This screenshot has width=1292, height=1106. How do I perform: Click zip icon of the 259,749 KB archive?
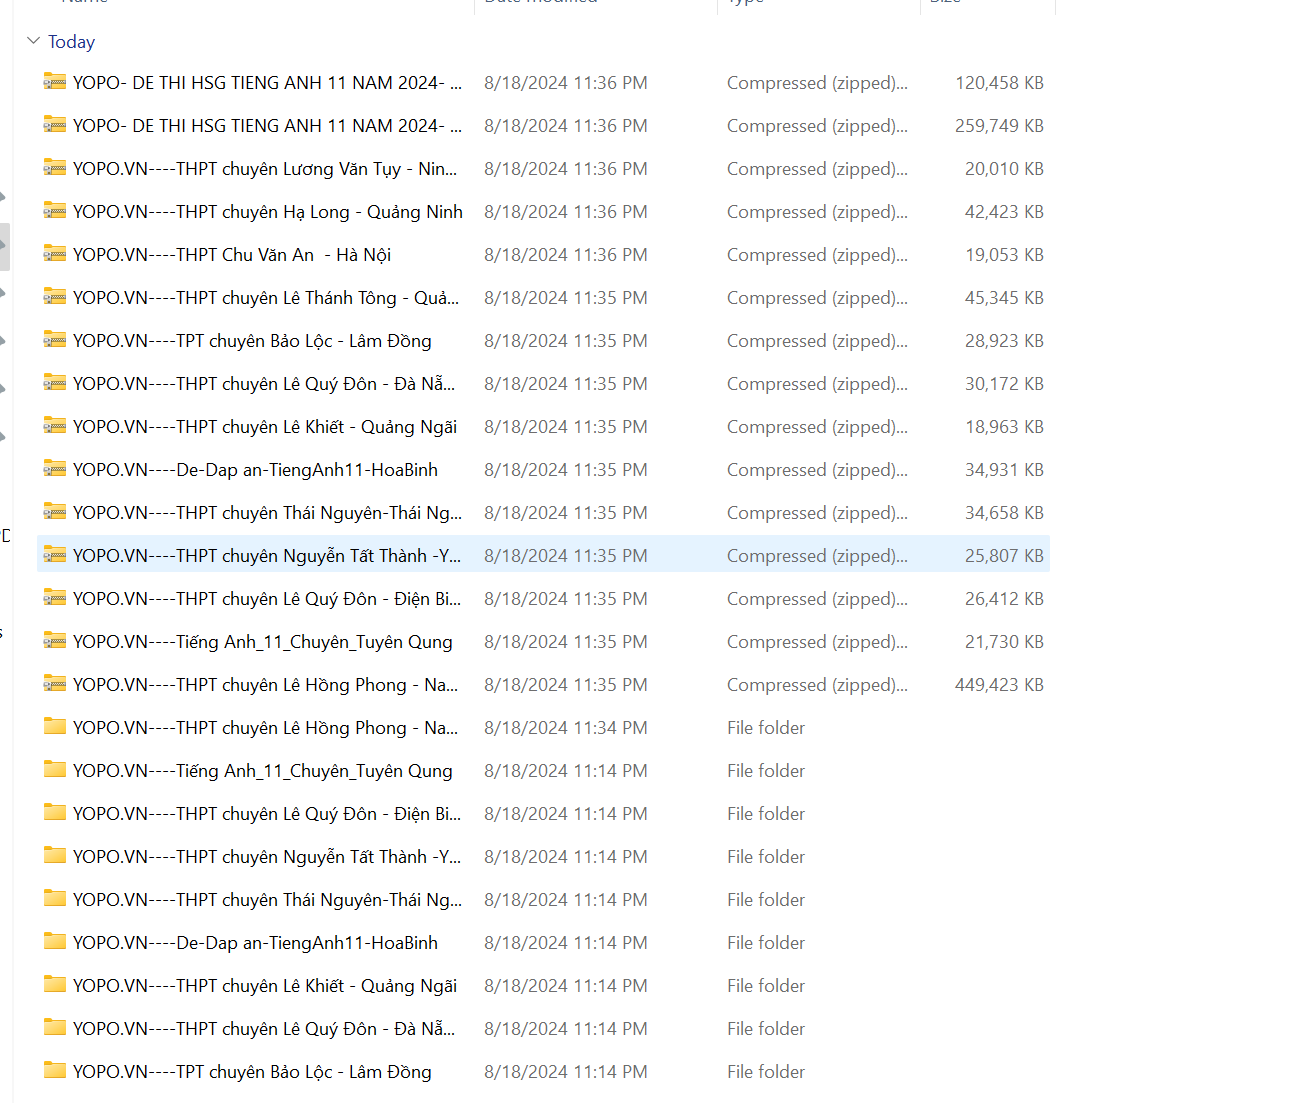click(x=55, y=125)
